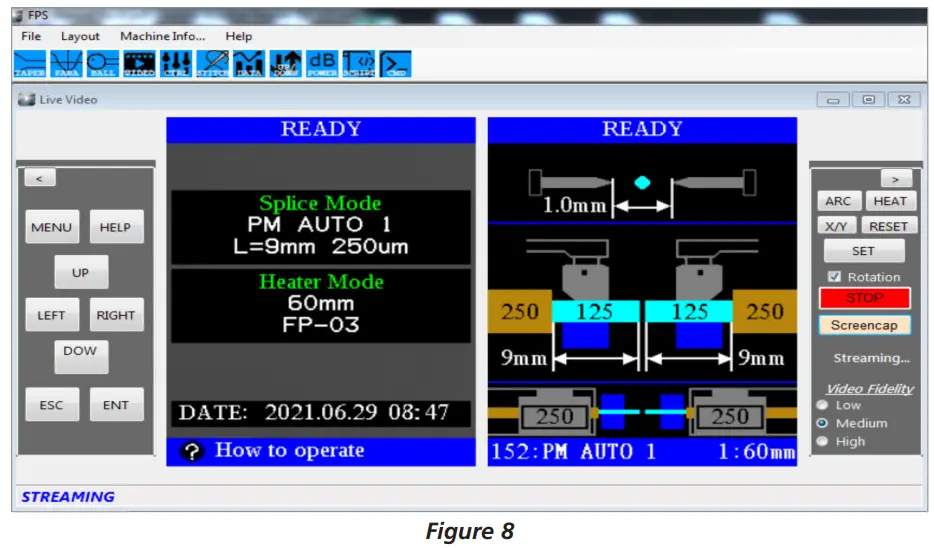This screenshot has height=548, width=934.
Task: Open the File menu
Action: (x=31, y=36)
